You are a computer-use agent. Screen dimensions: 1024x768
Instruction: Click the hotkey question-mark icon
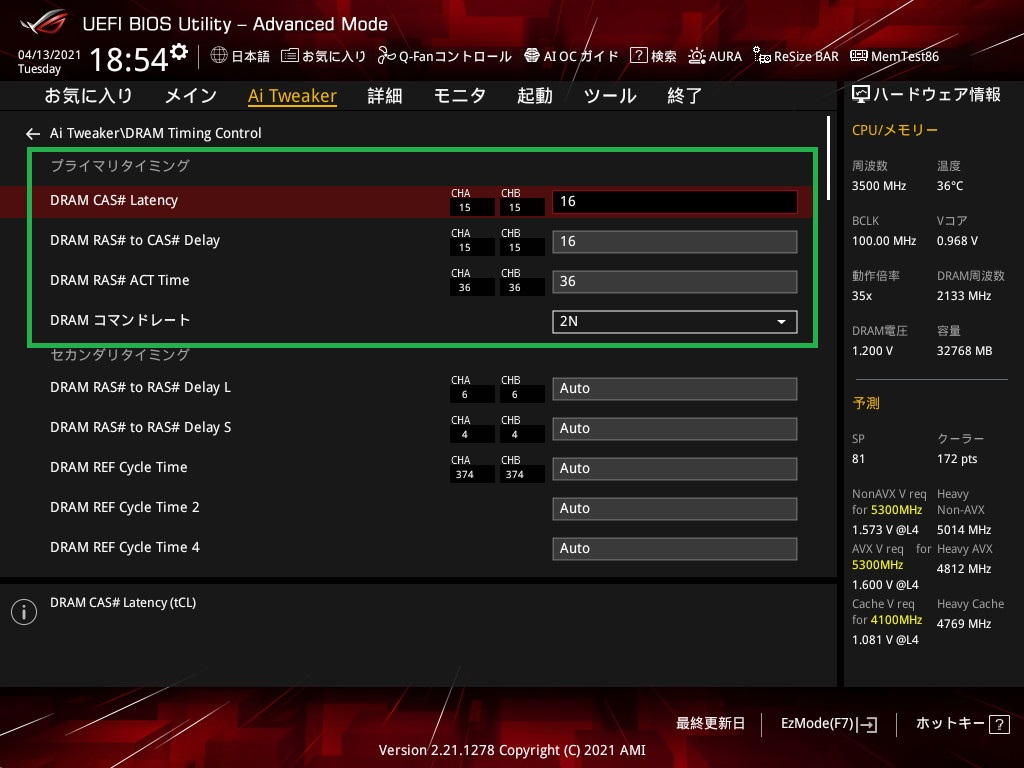click(999, 724)
